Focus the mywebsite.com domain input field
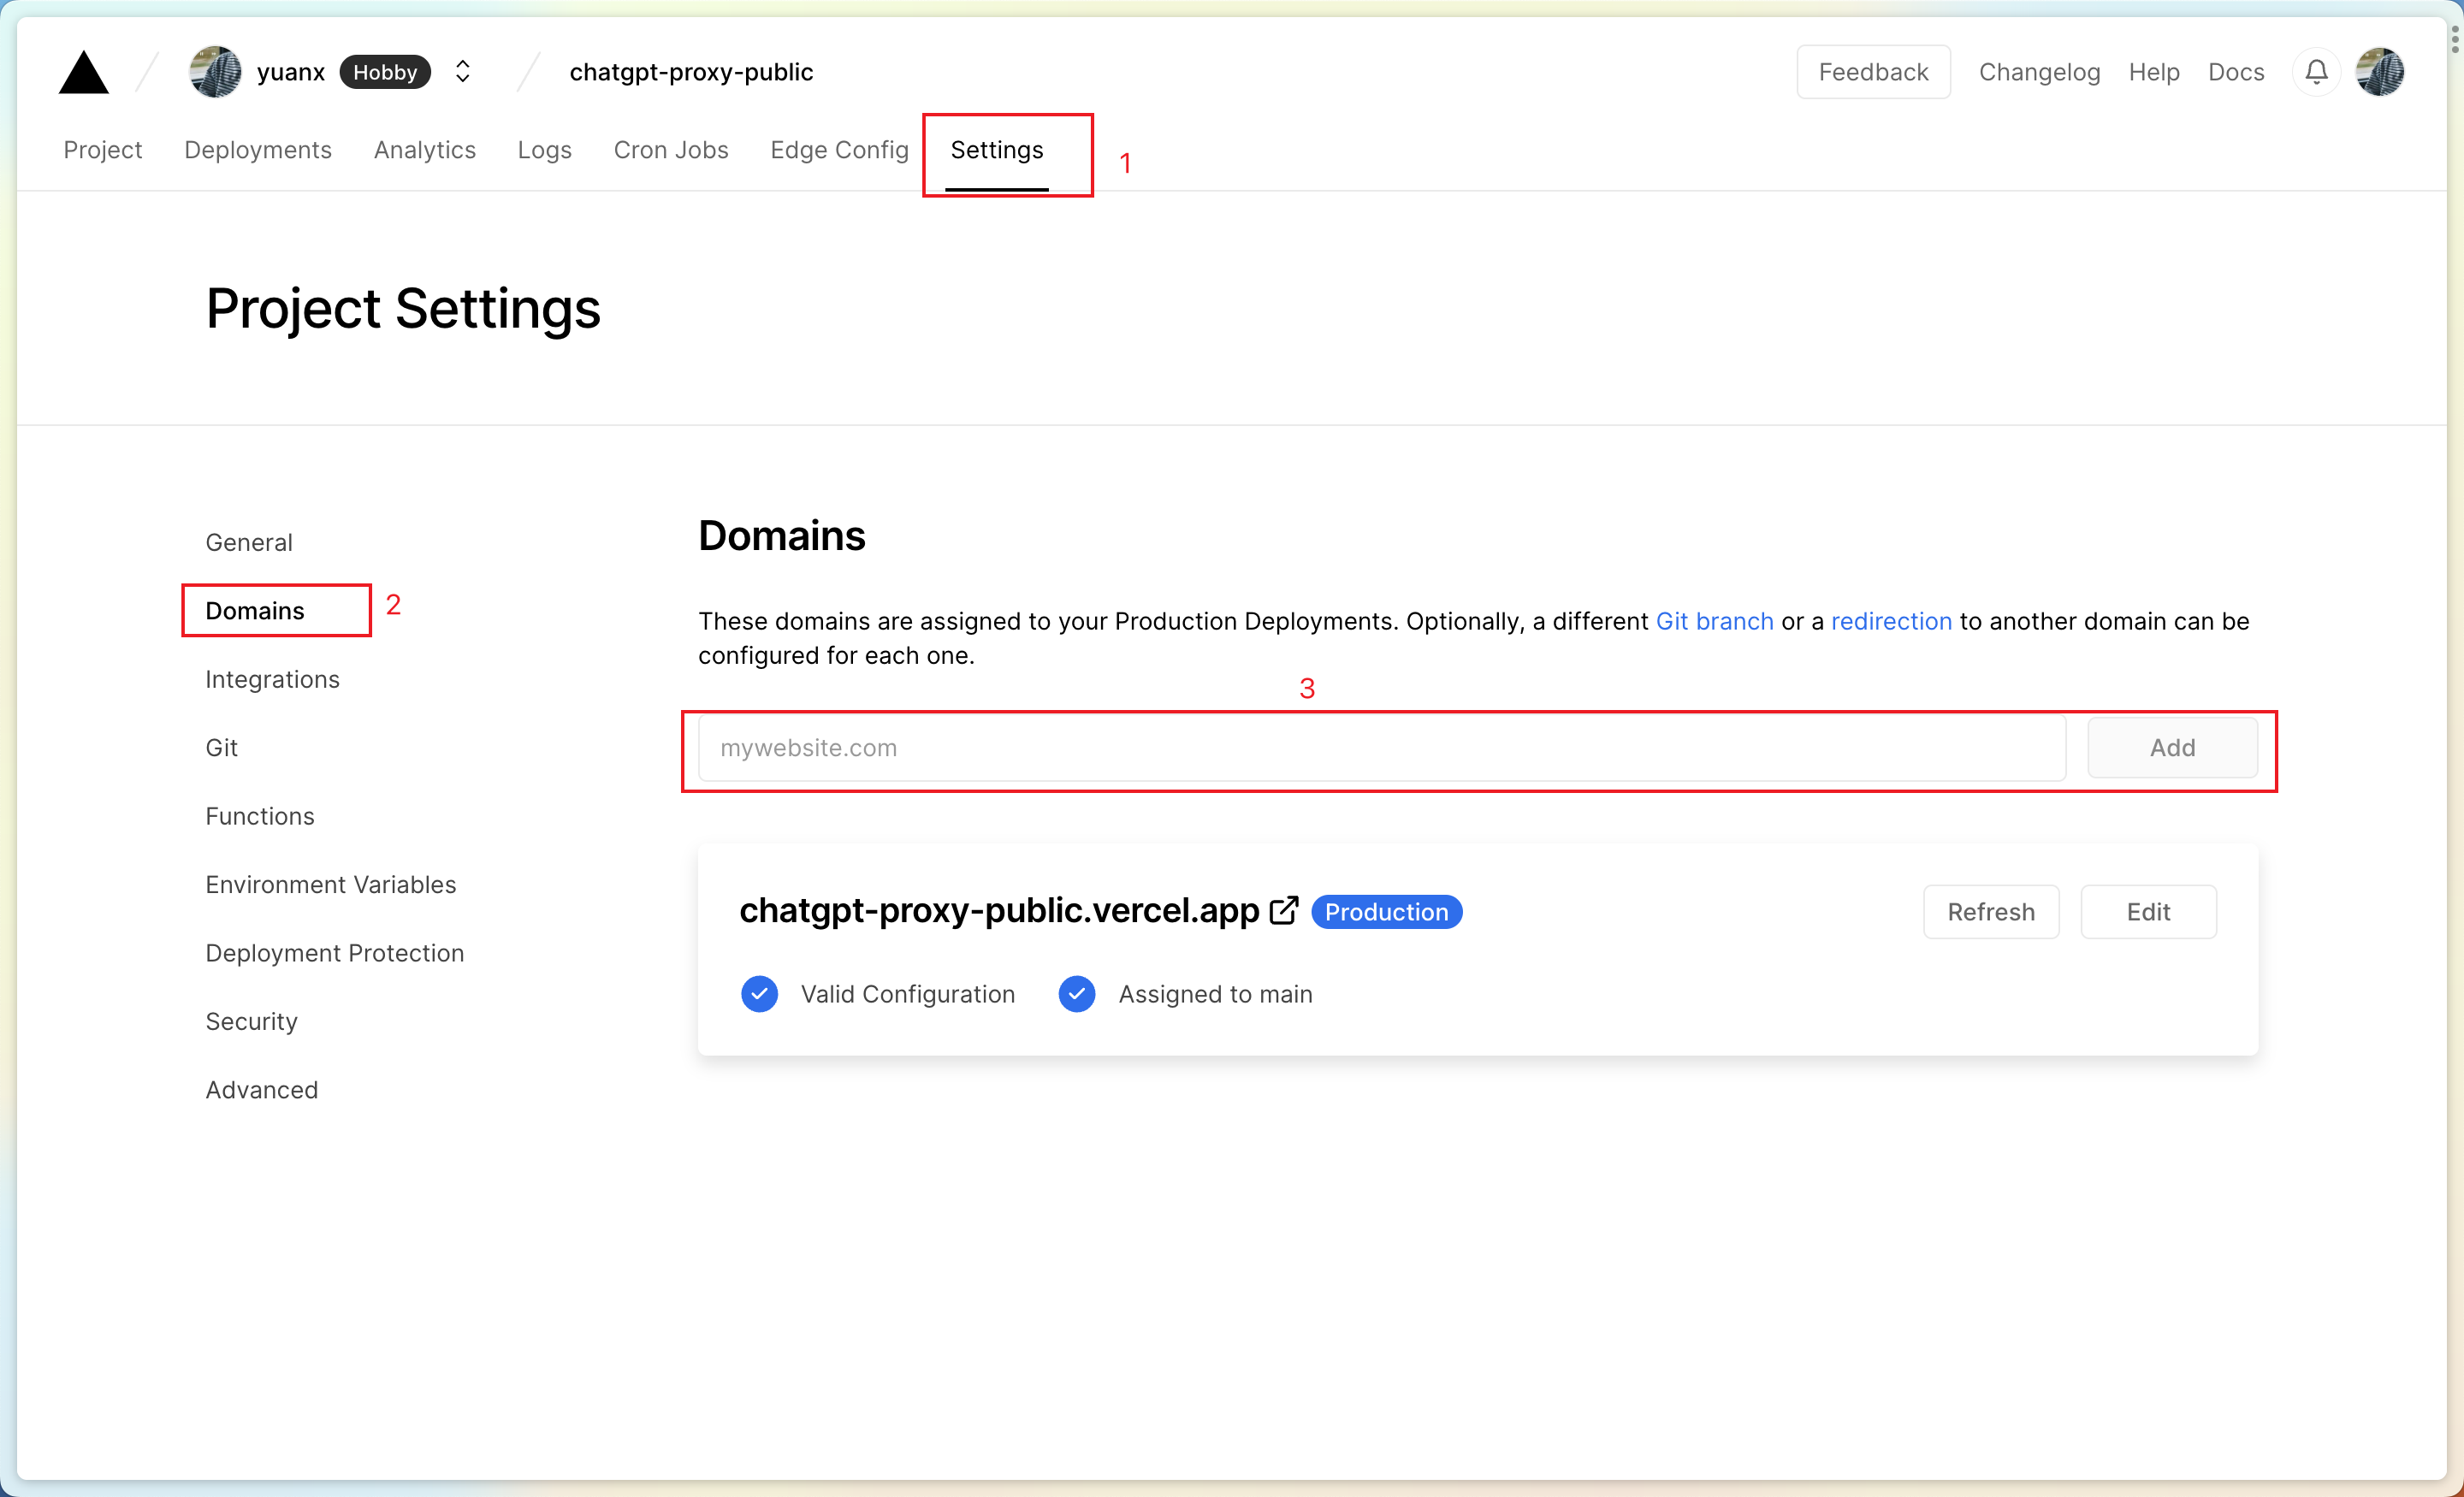2464x1497 pixels. click(1380, 748)
